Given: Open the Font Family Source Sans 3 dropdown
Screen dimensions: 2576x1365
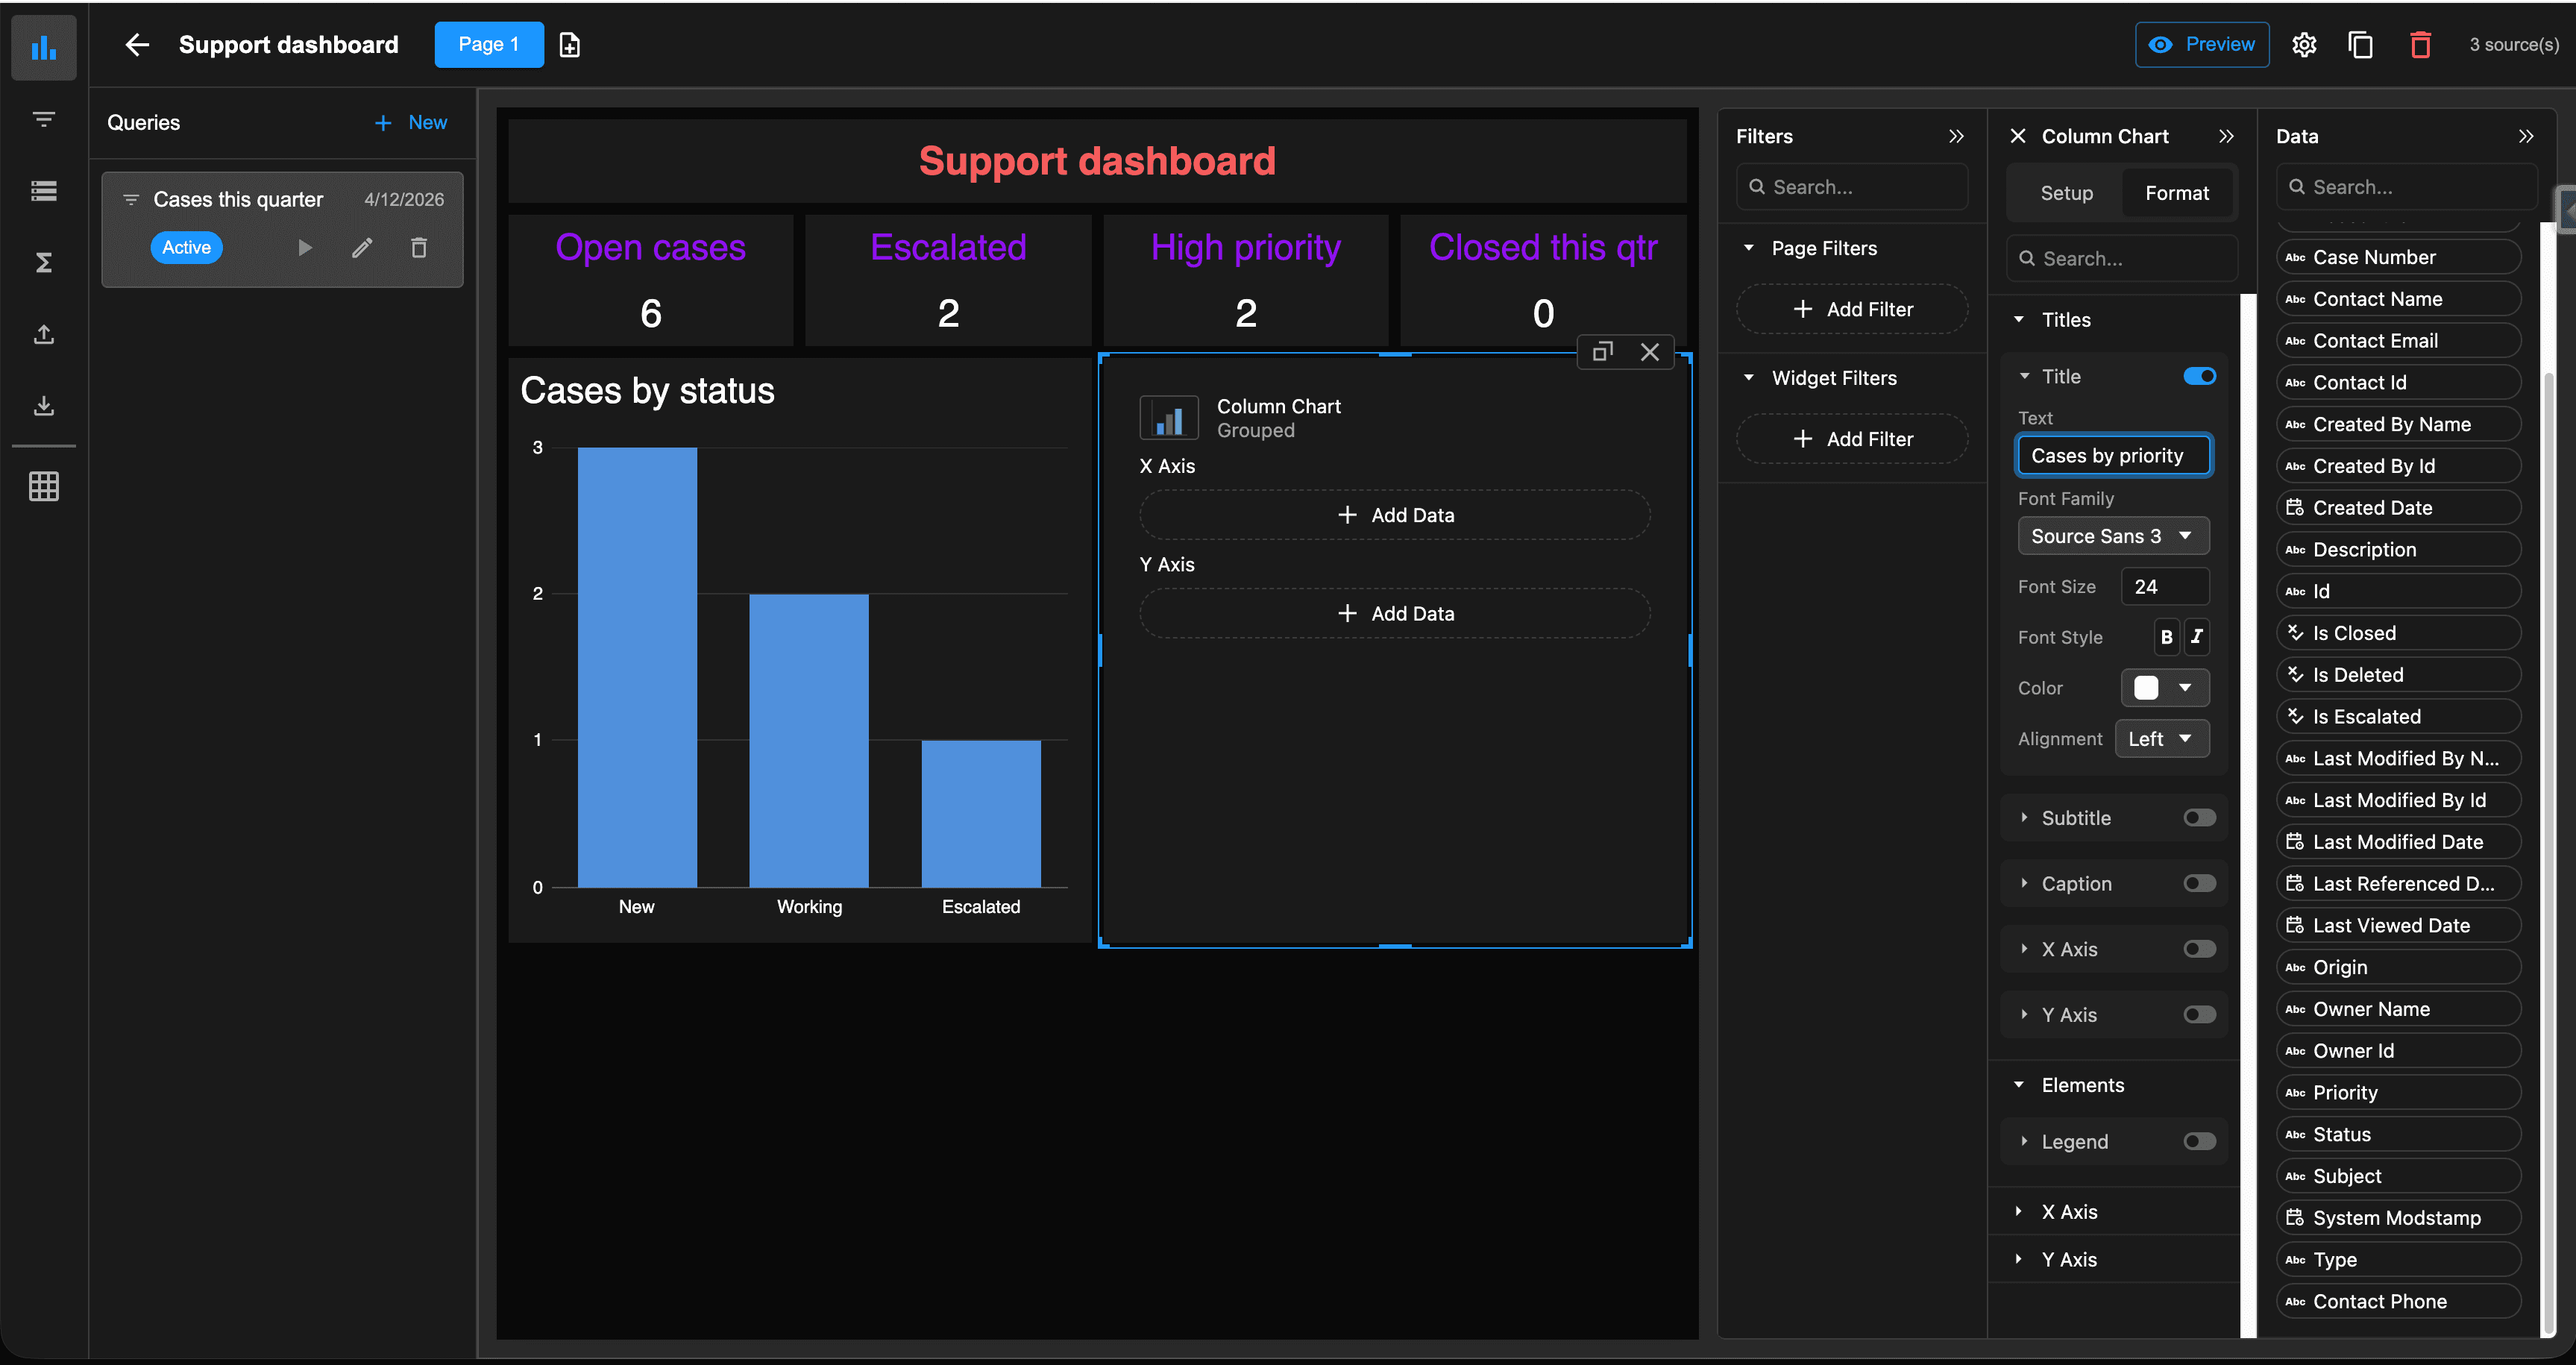Looking at the screenshot, I should tap(2112, 536).
